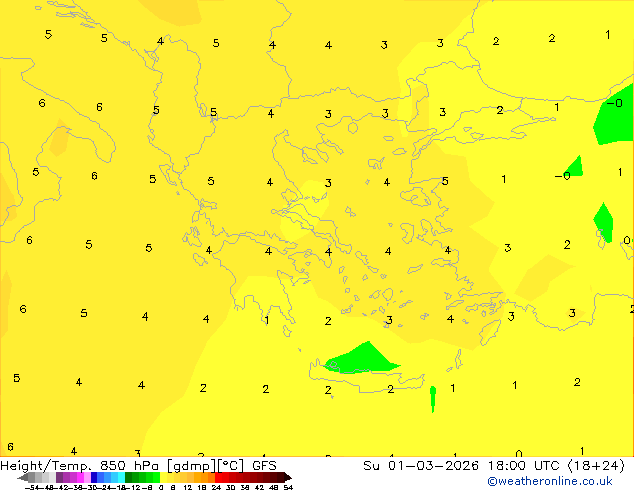Click the "GFS" model label in the title

pyautogui.click(x=264, y=466)
